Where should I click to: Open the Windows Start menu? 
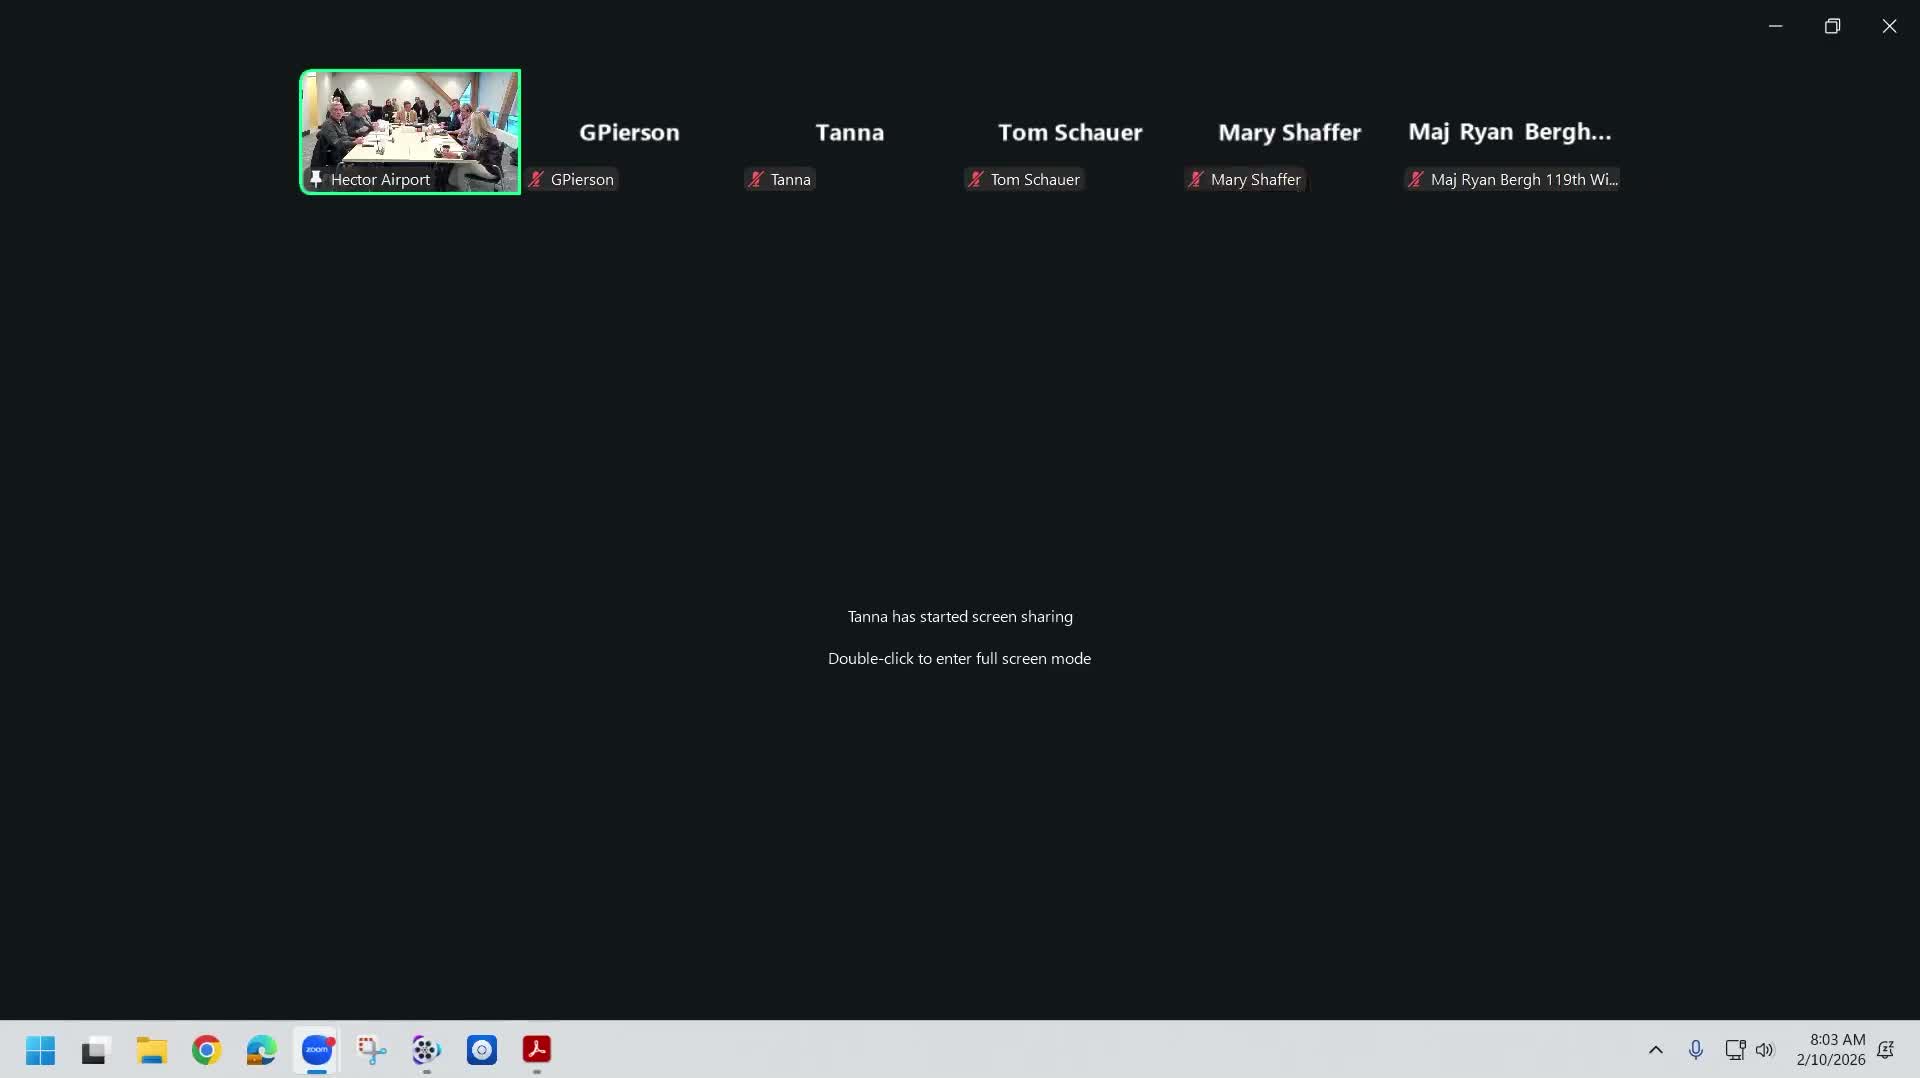(41, 1050)
